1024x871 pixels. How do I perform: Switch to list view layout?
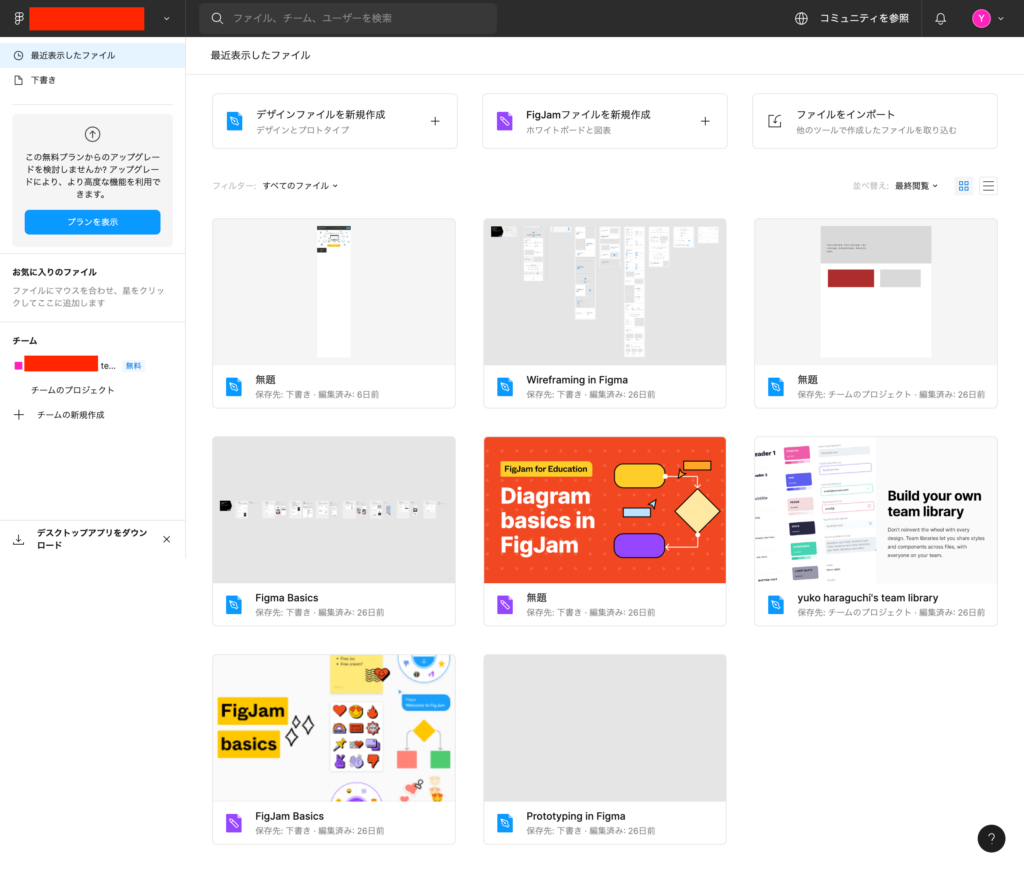[x=988, y=186]
